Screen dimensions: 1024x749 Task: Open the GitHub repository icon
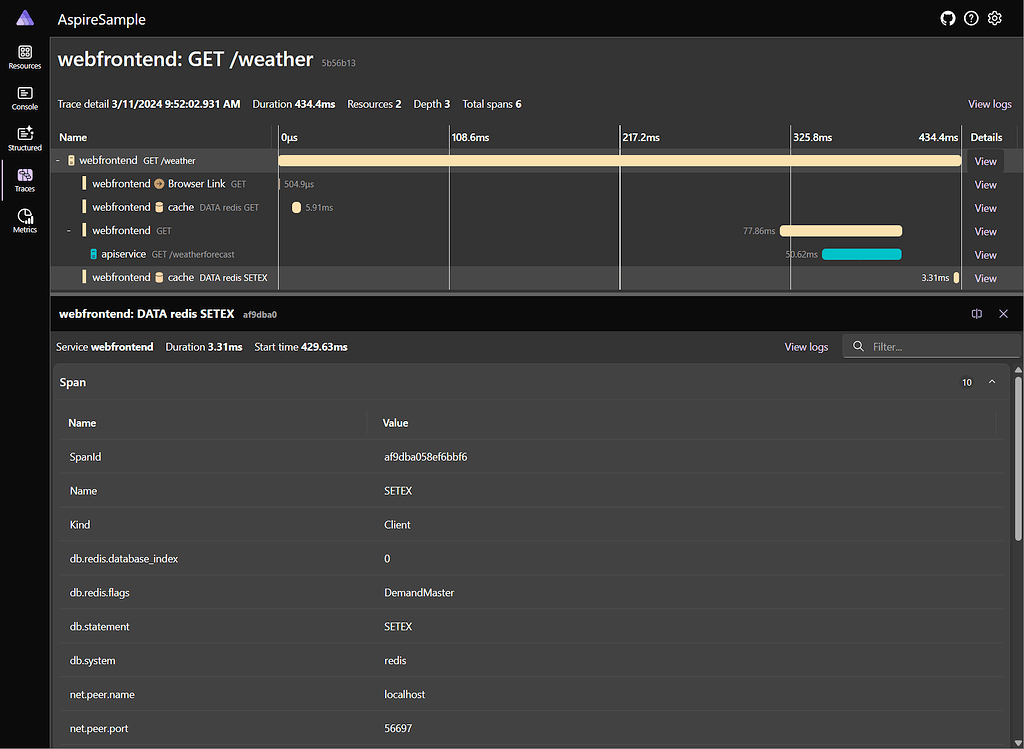[947, 18]
